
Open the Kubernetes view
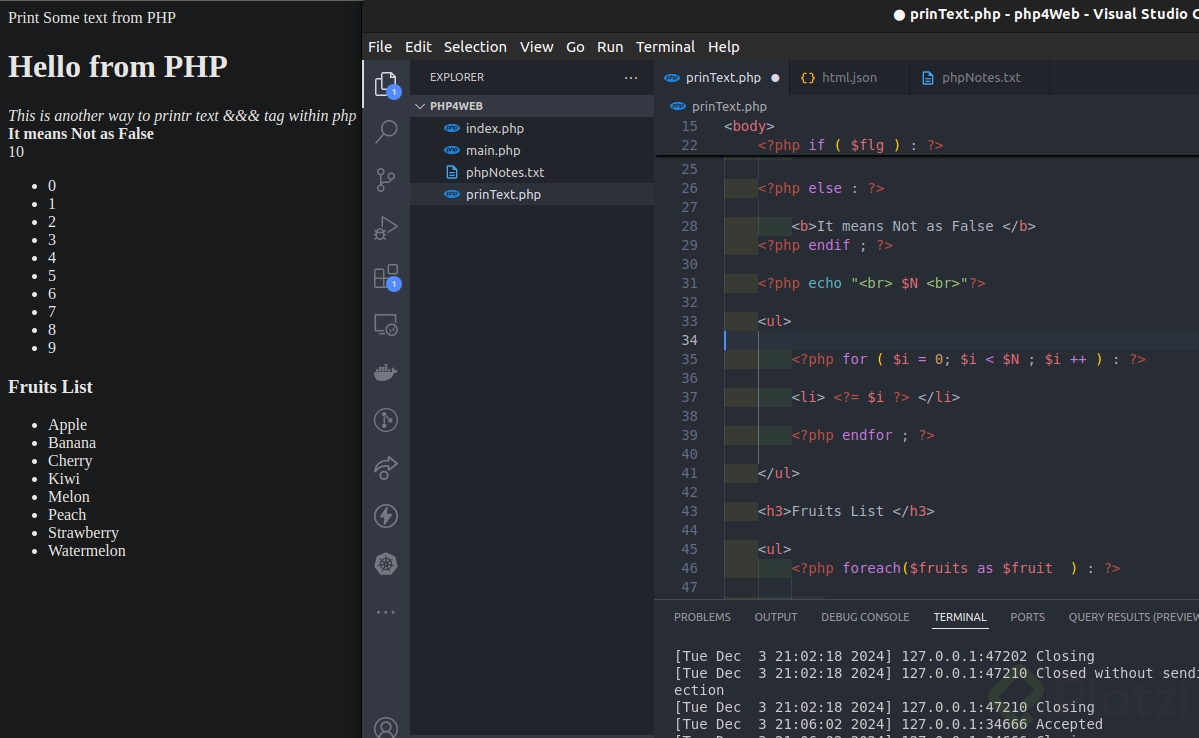click(386, 564)
